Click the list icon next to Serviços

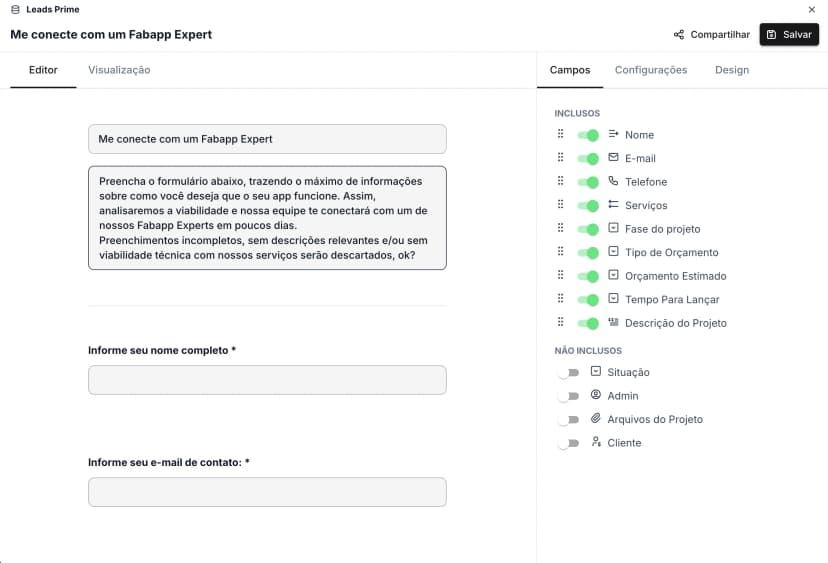(613, 205)
